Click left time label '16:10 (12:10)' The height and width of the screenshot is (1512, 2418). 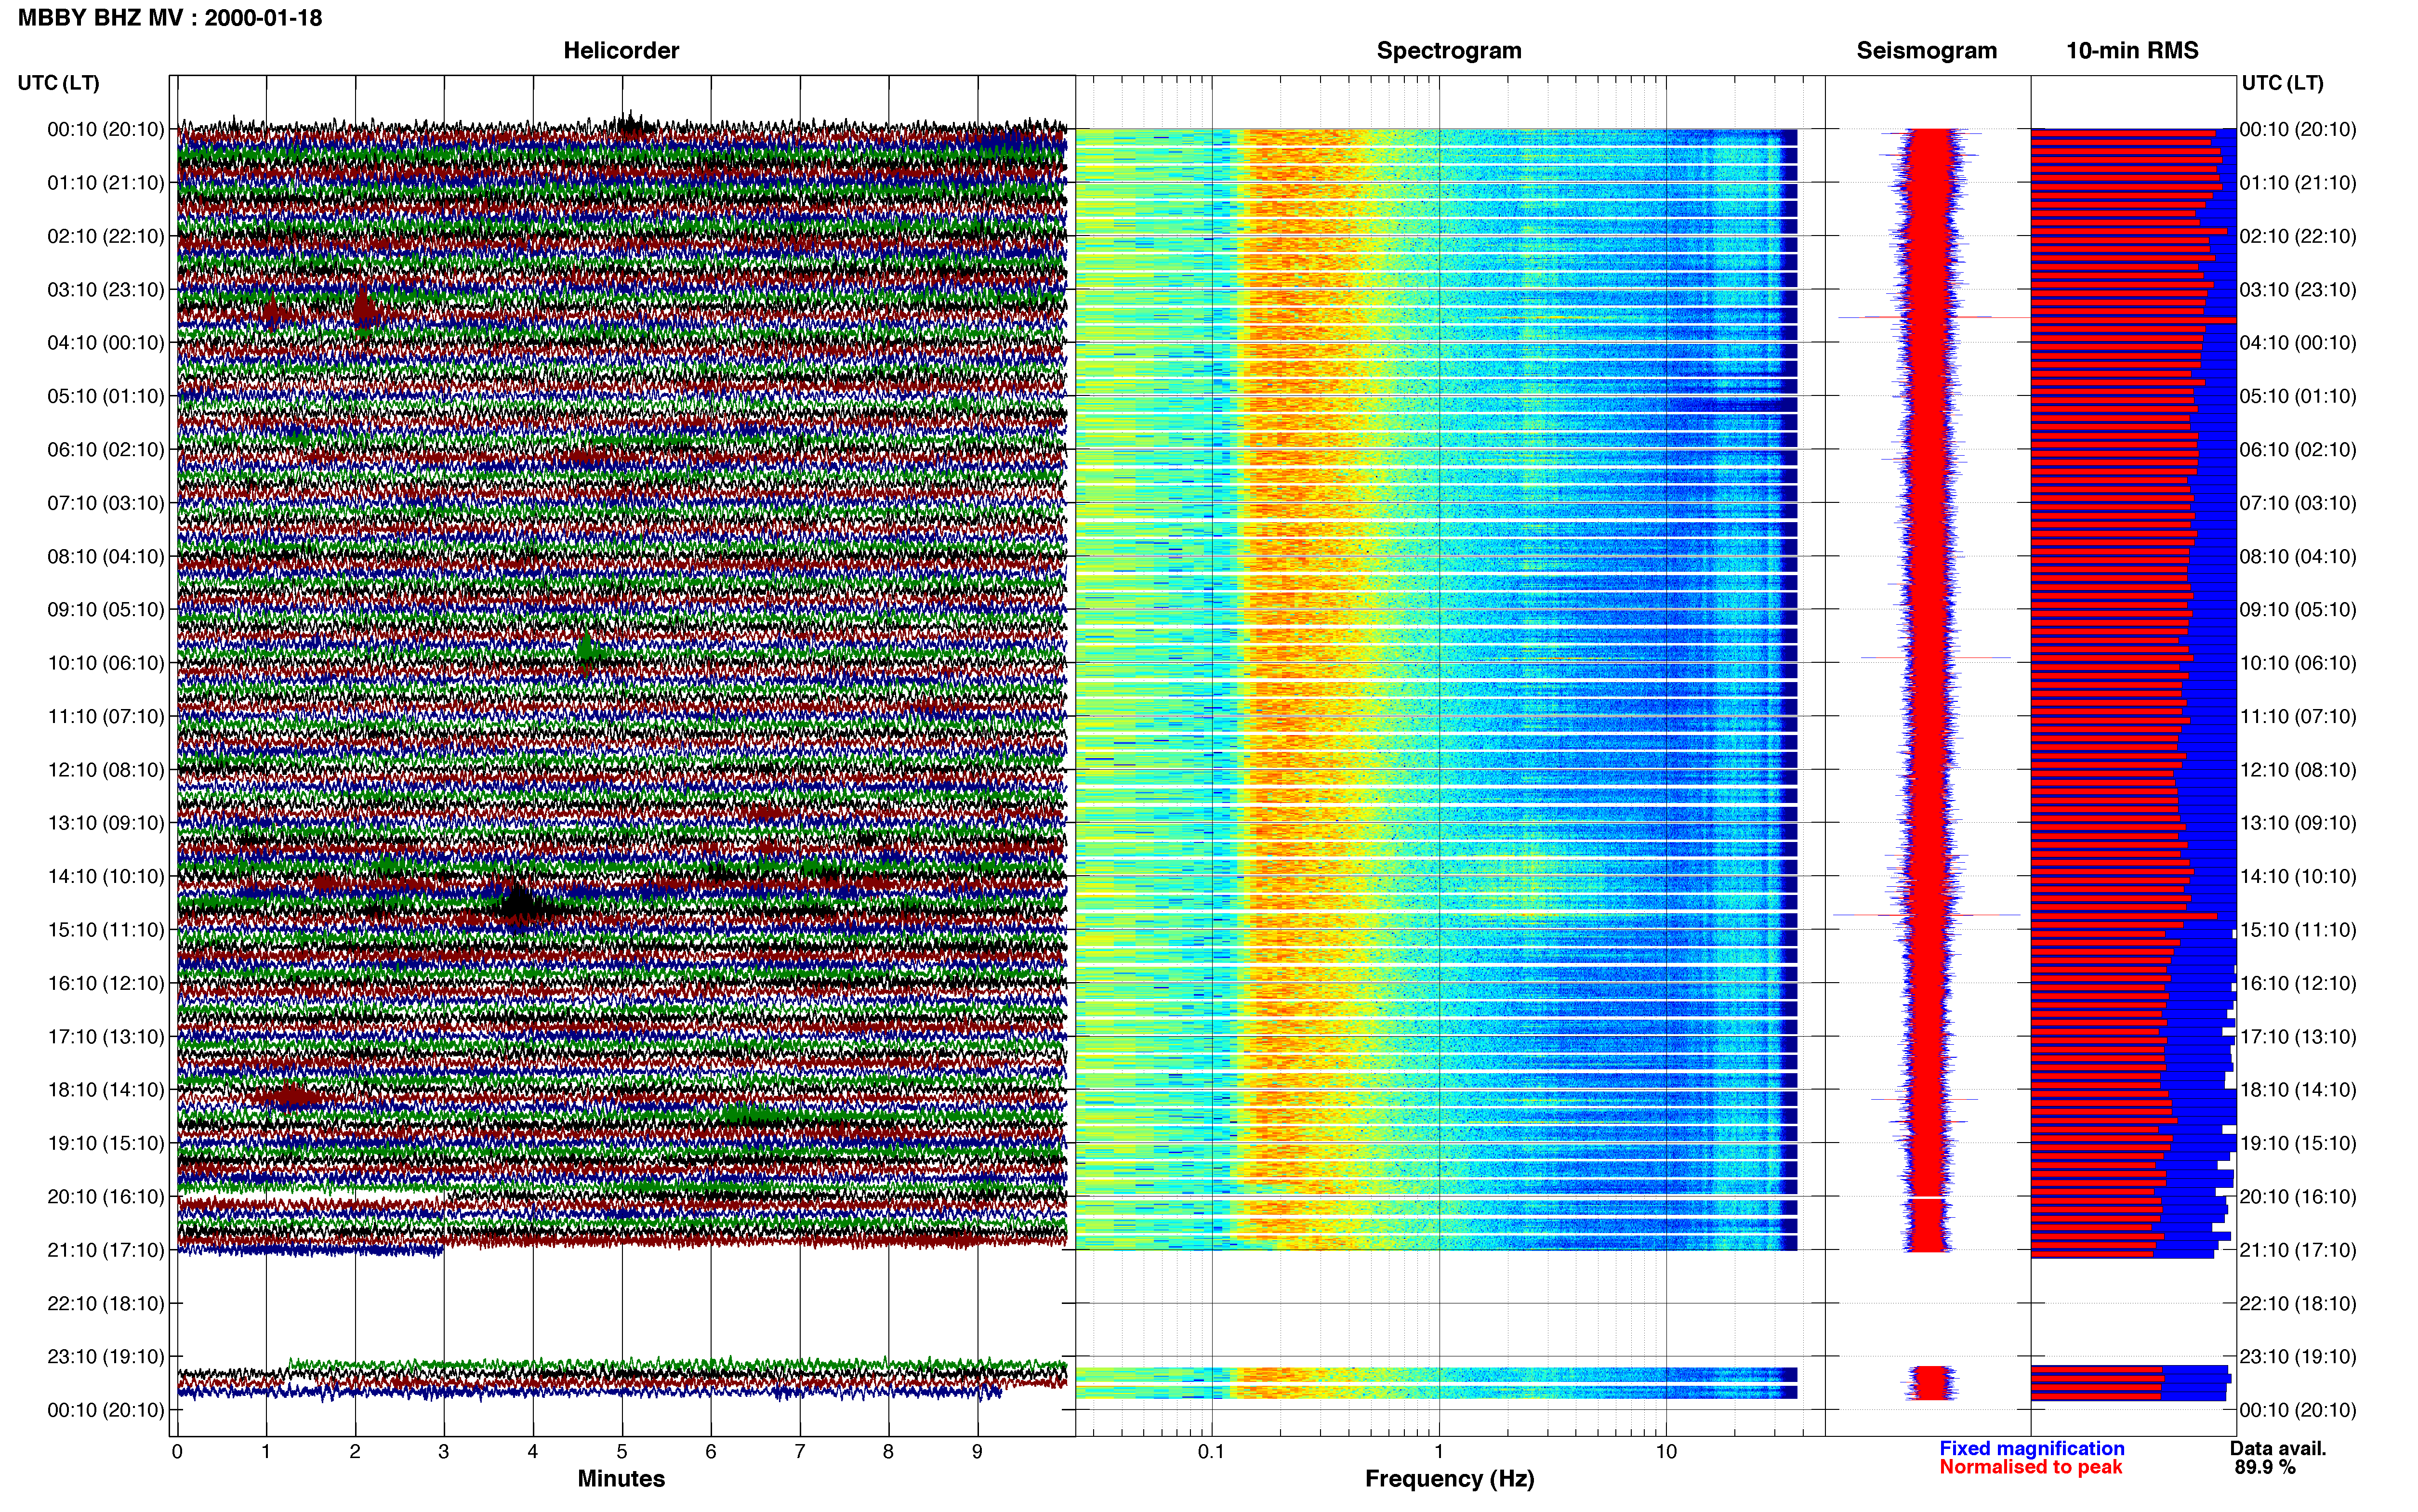click(x=106, y=983)
